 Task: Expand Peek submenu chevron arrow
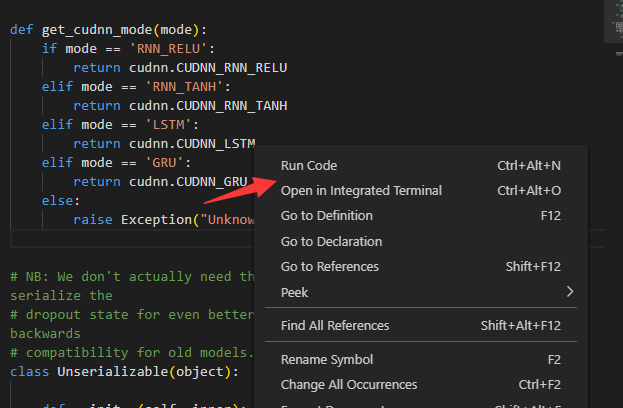[x=570, y=292]
